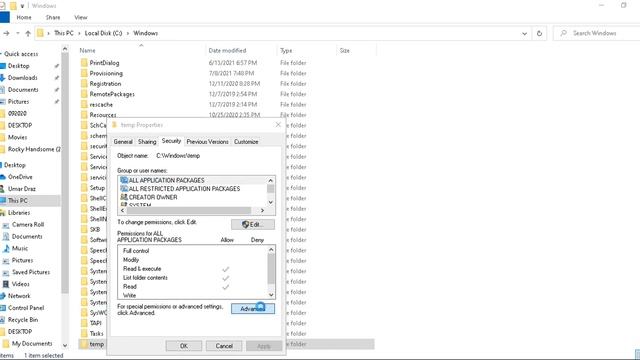Screen dimensions: 640x360
Task: Switch to the Customize tab
Action: pos(246,142)
